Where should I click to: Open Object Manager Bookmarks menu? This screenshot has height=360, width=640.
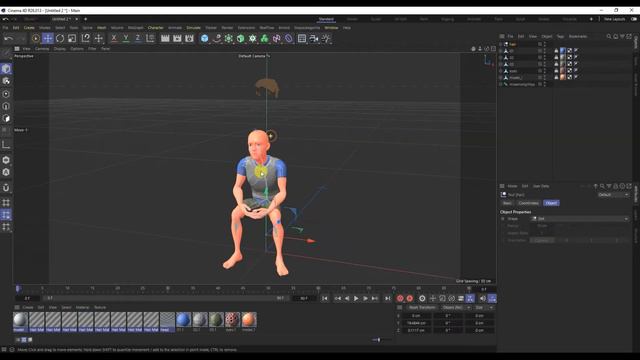(x=578, y=36)
